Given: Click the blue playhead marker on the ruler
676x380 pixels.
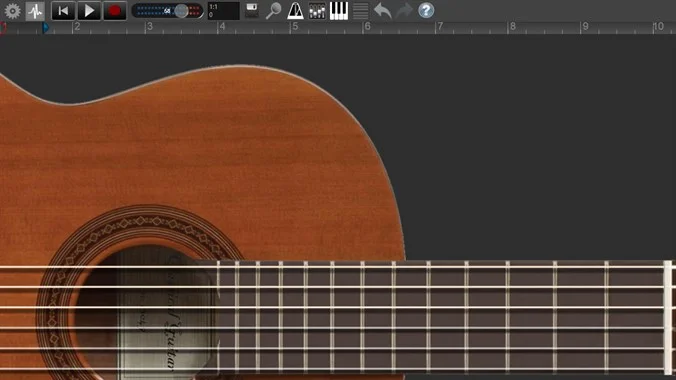Looking at the screenshot, I should 46,28.
